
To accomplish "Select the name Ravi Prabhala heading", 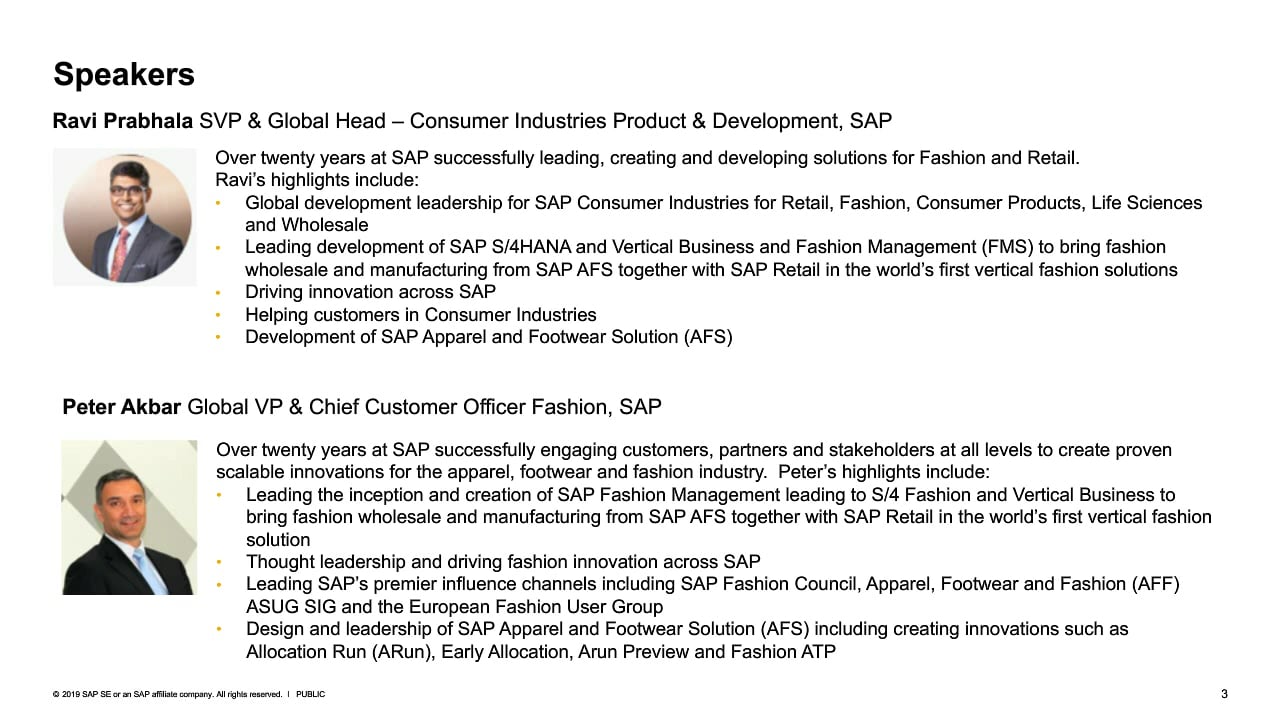I will [x=123, y=122].
